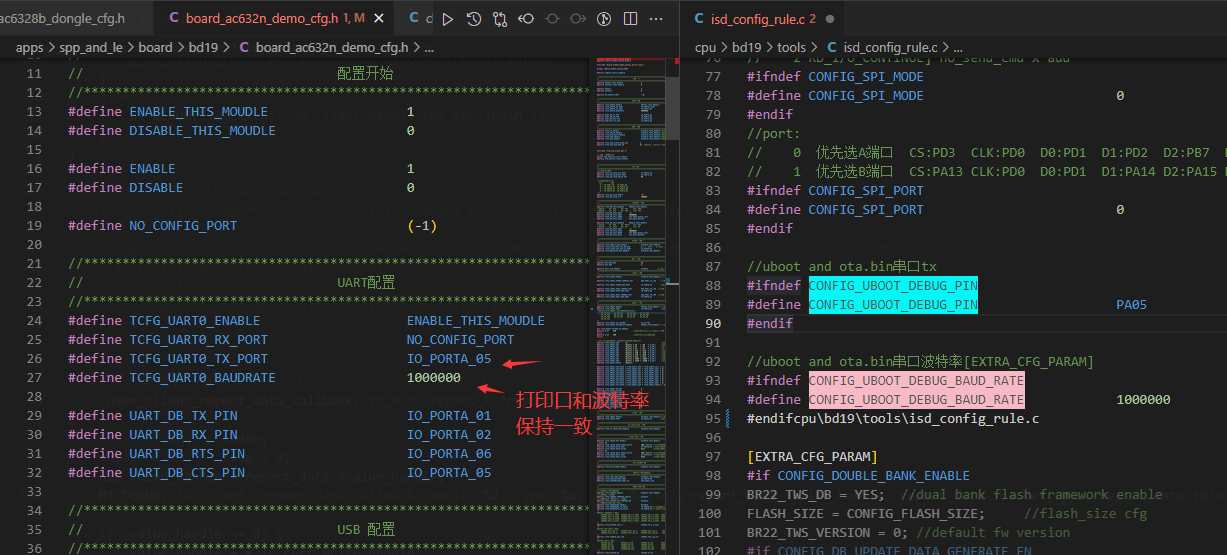Click 'FLASH_SIZE = CONFIG_FLASH_SIZE;' line
The width and height of the screenshot is (1227, 555).
pyautogui.click(x=866, y=513)
